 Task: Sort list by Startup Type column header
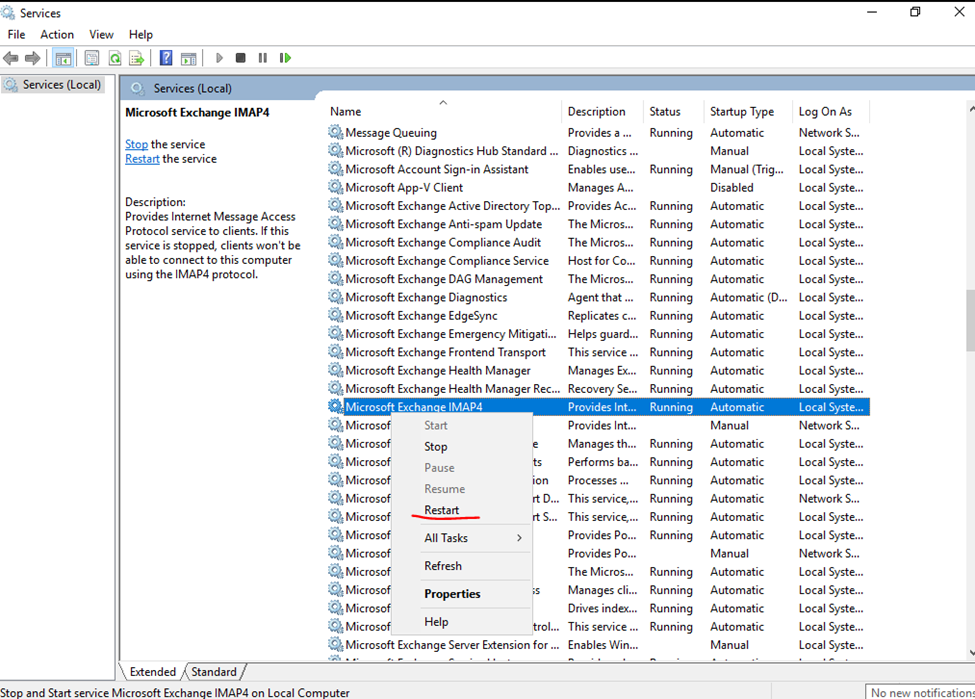pyautogui.click(x=741, y=111)
